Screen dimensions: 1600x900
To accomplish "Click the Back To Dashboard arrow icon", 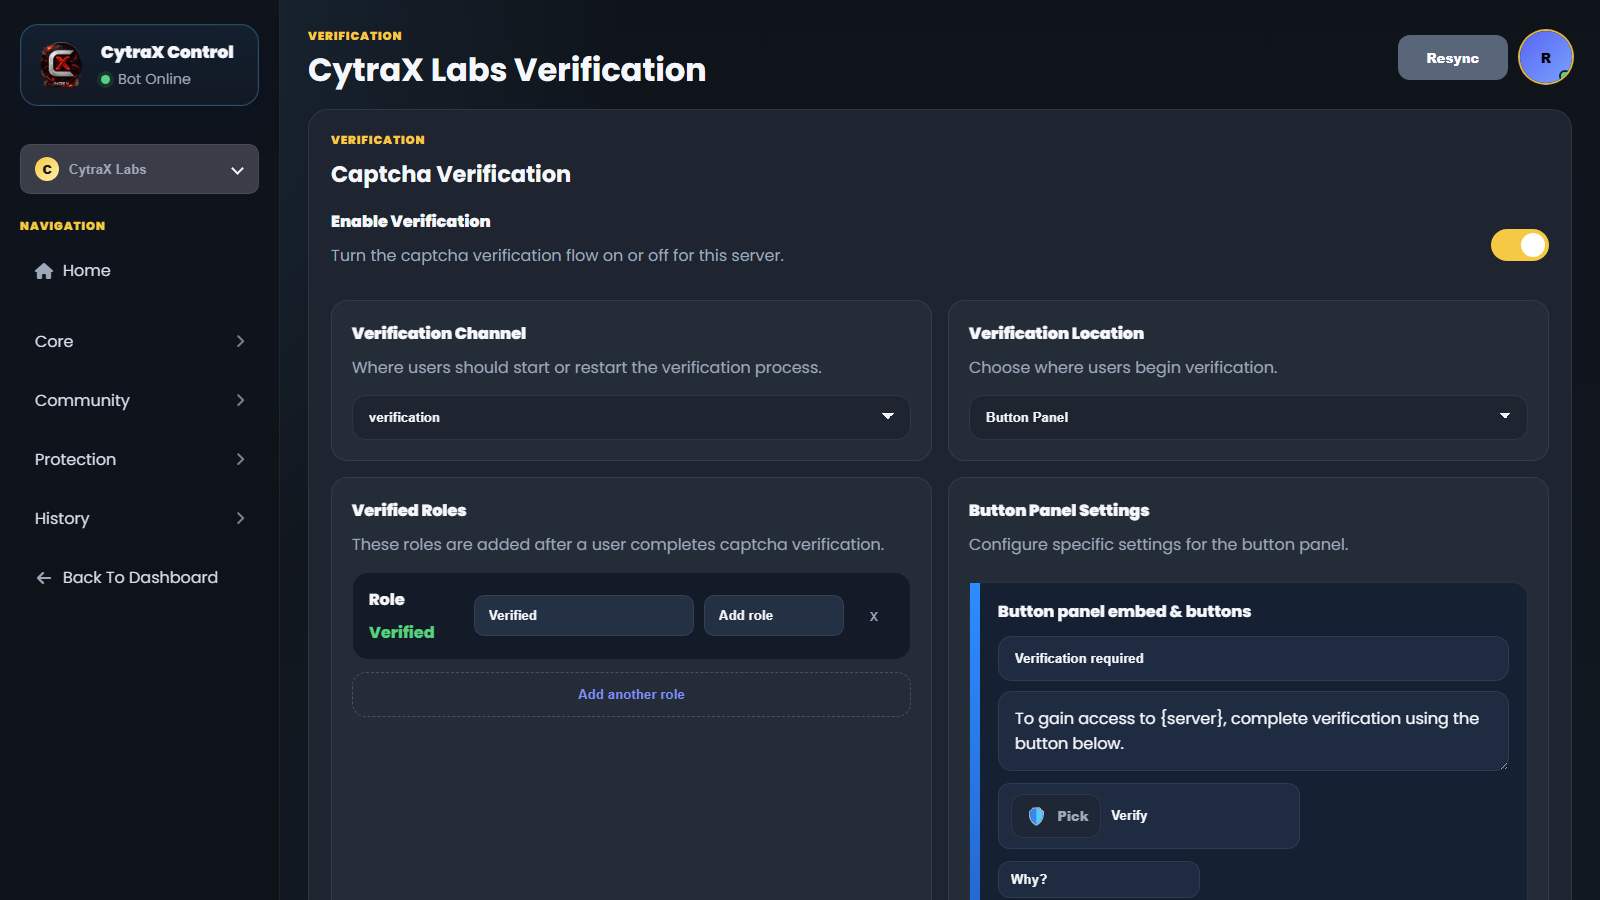I will click(x=44, y=578).
